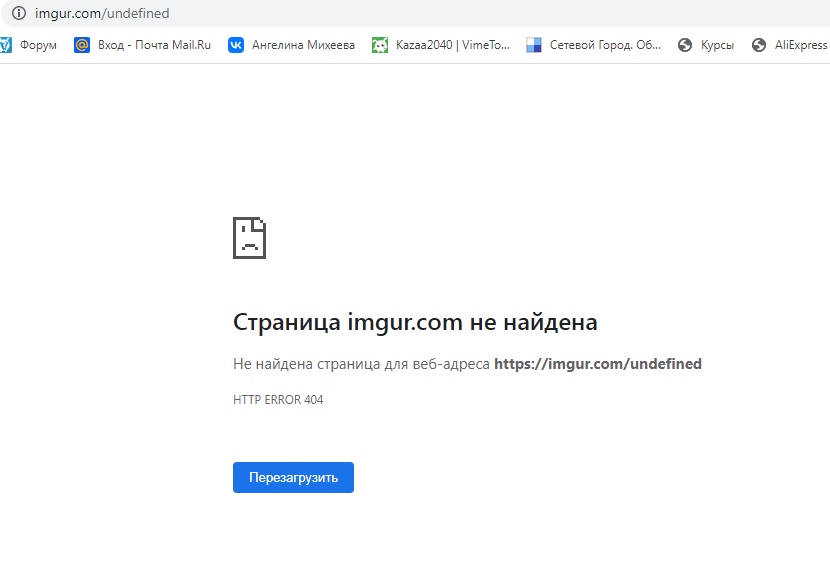Open the Форум bookmark label
Screen dimensions: 830x578
click(38, 45)
